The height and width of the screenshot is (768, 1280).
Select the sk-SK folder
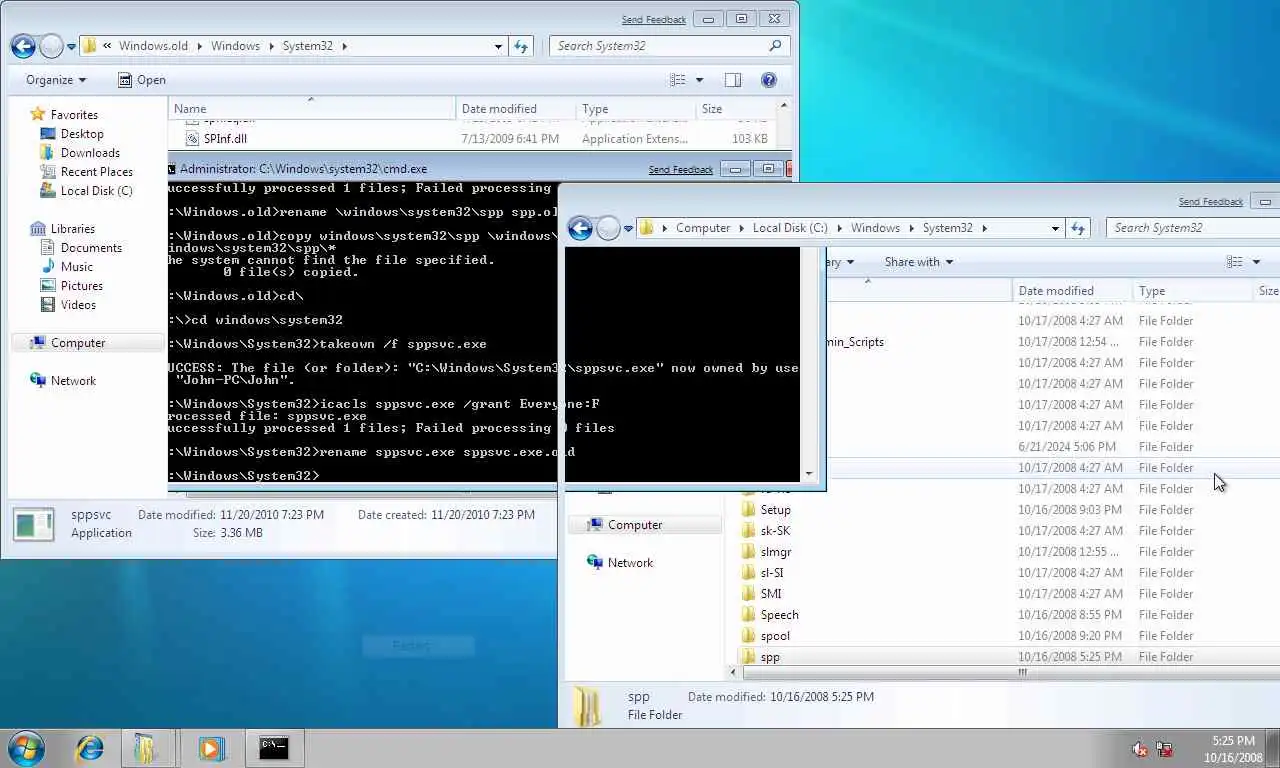775,531
